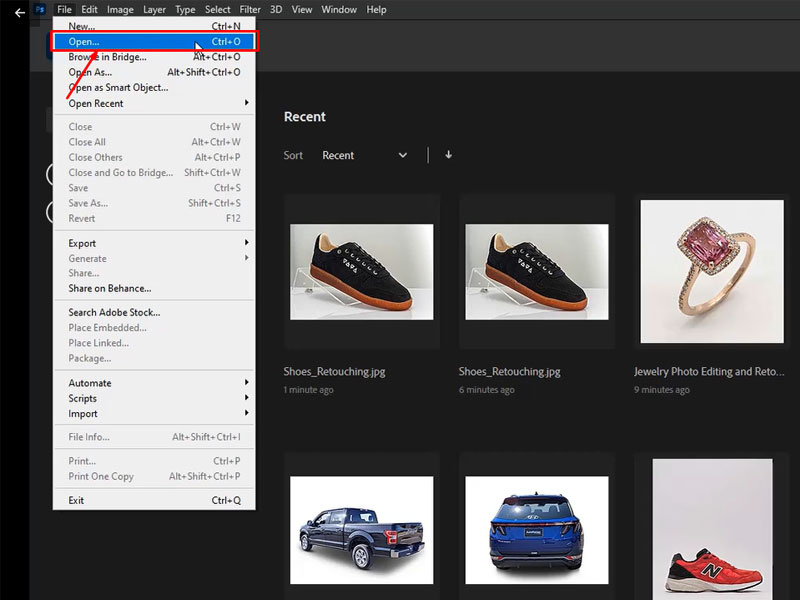Click Search Adobe Stock menu entry

(x=114, y=312)
